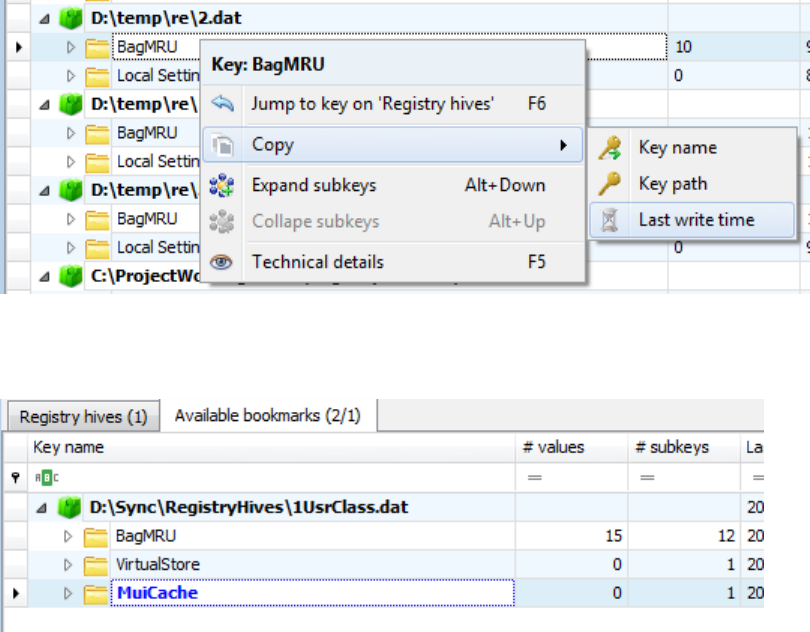This screenshot has width=810, height=632.
Task: Click the row indicator arrow beside MuiCache
Action: click(16, 594)
